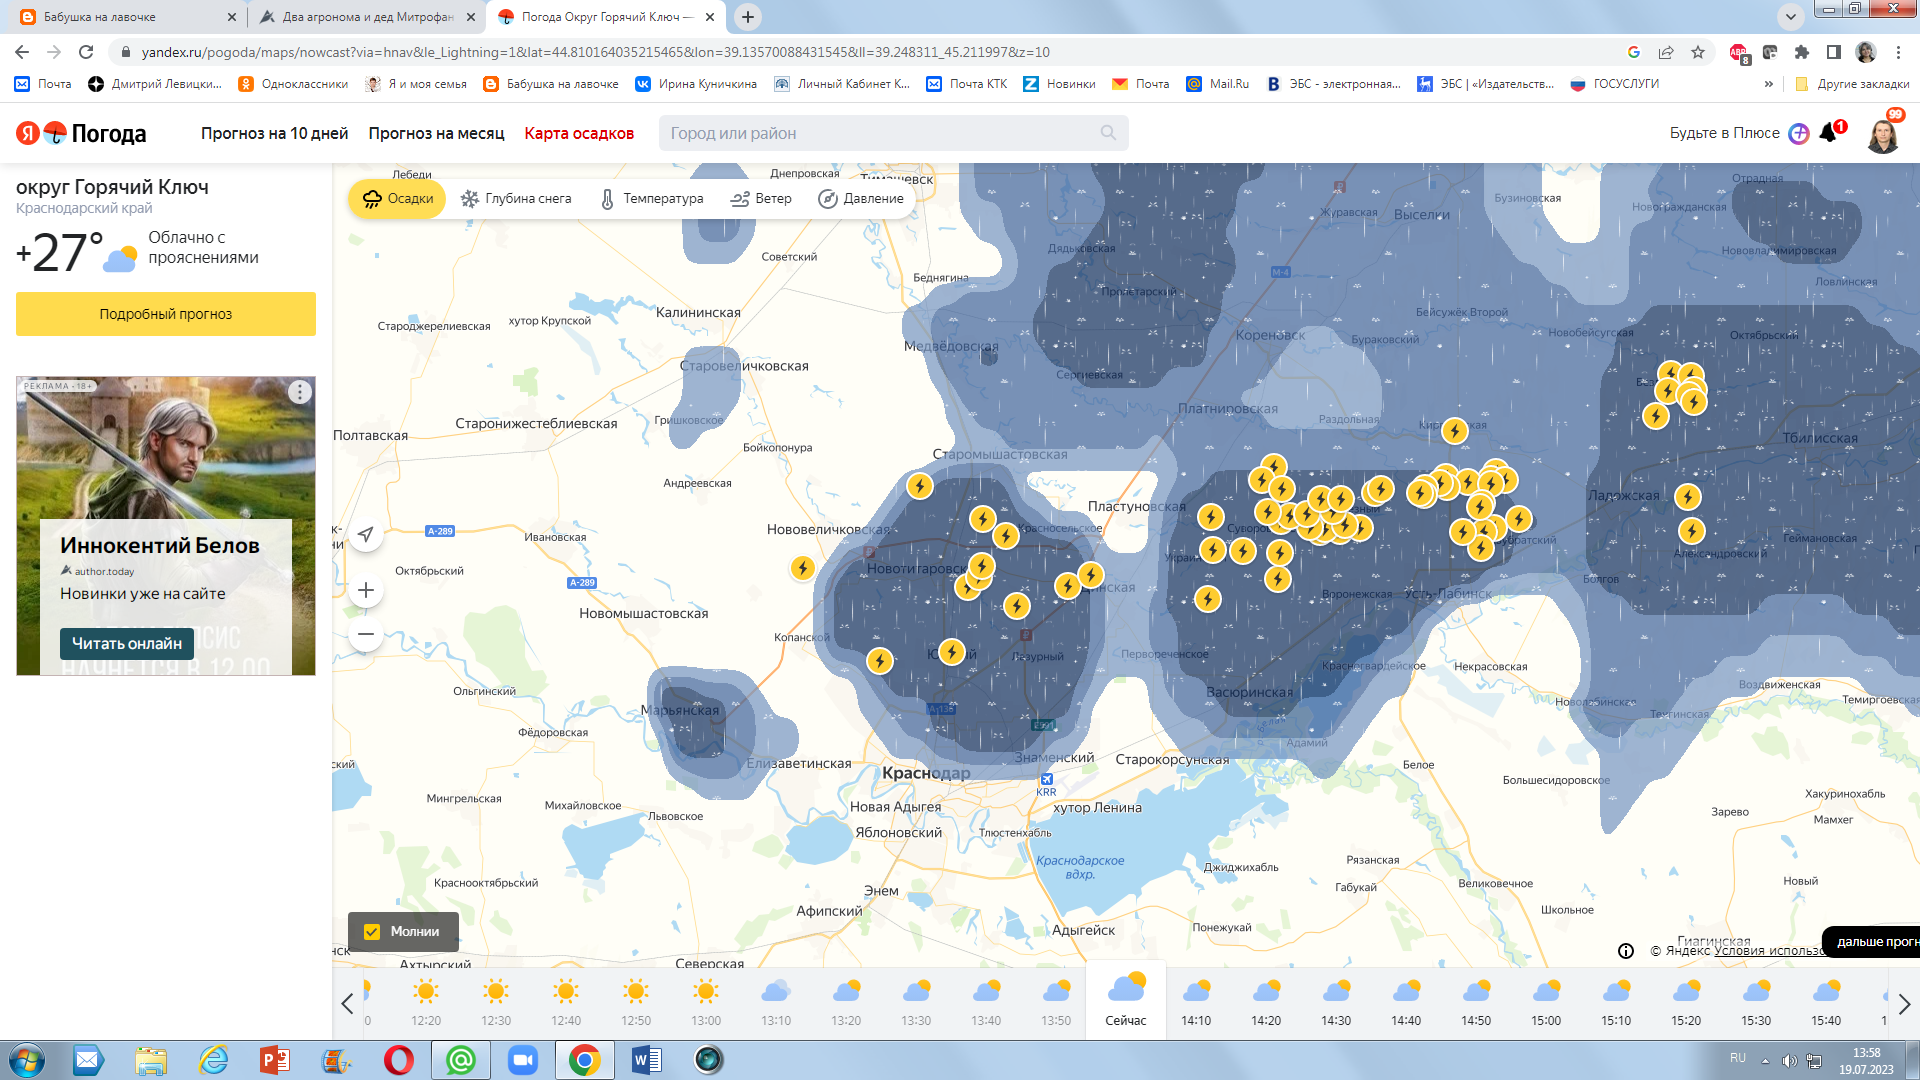Click the Подробный прогноз button

point(166,314)
